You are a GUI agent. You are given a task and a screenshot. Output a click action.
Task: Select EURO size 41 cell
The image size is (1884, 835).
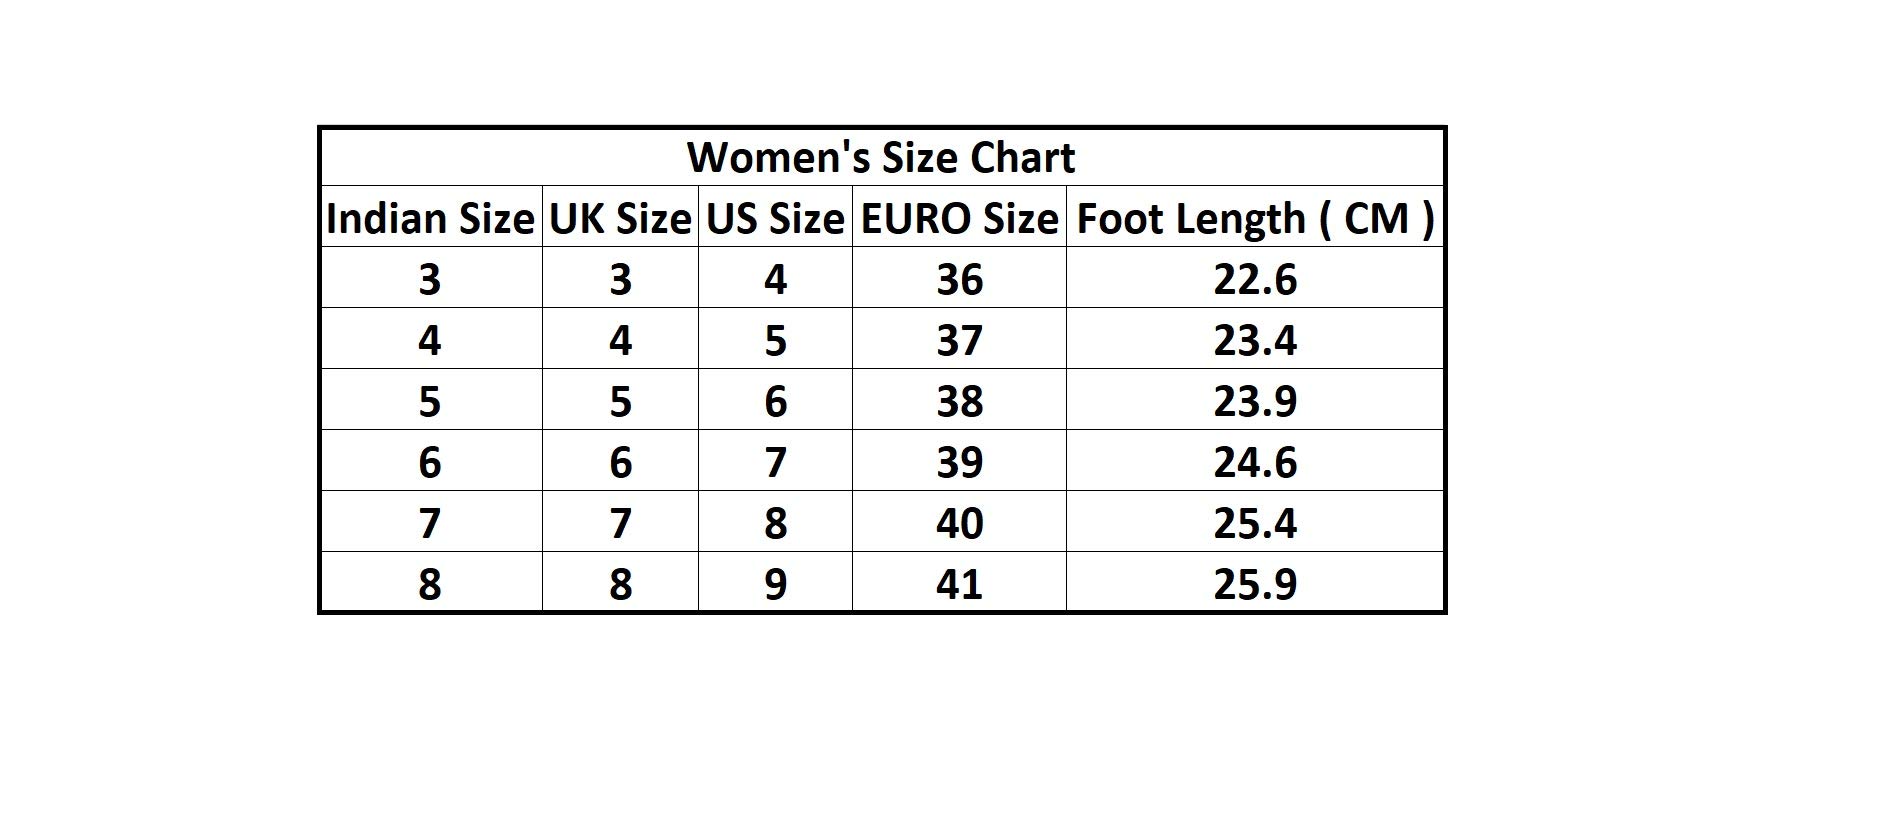click(959, 584)
